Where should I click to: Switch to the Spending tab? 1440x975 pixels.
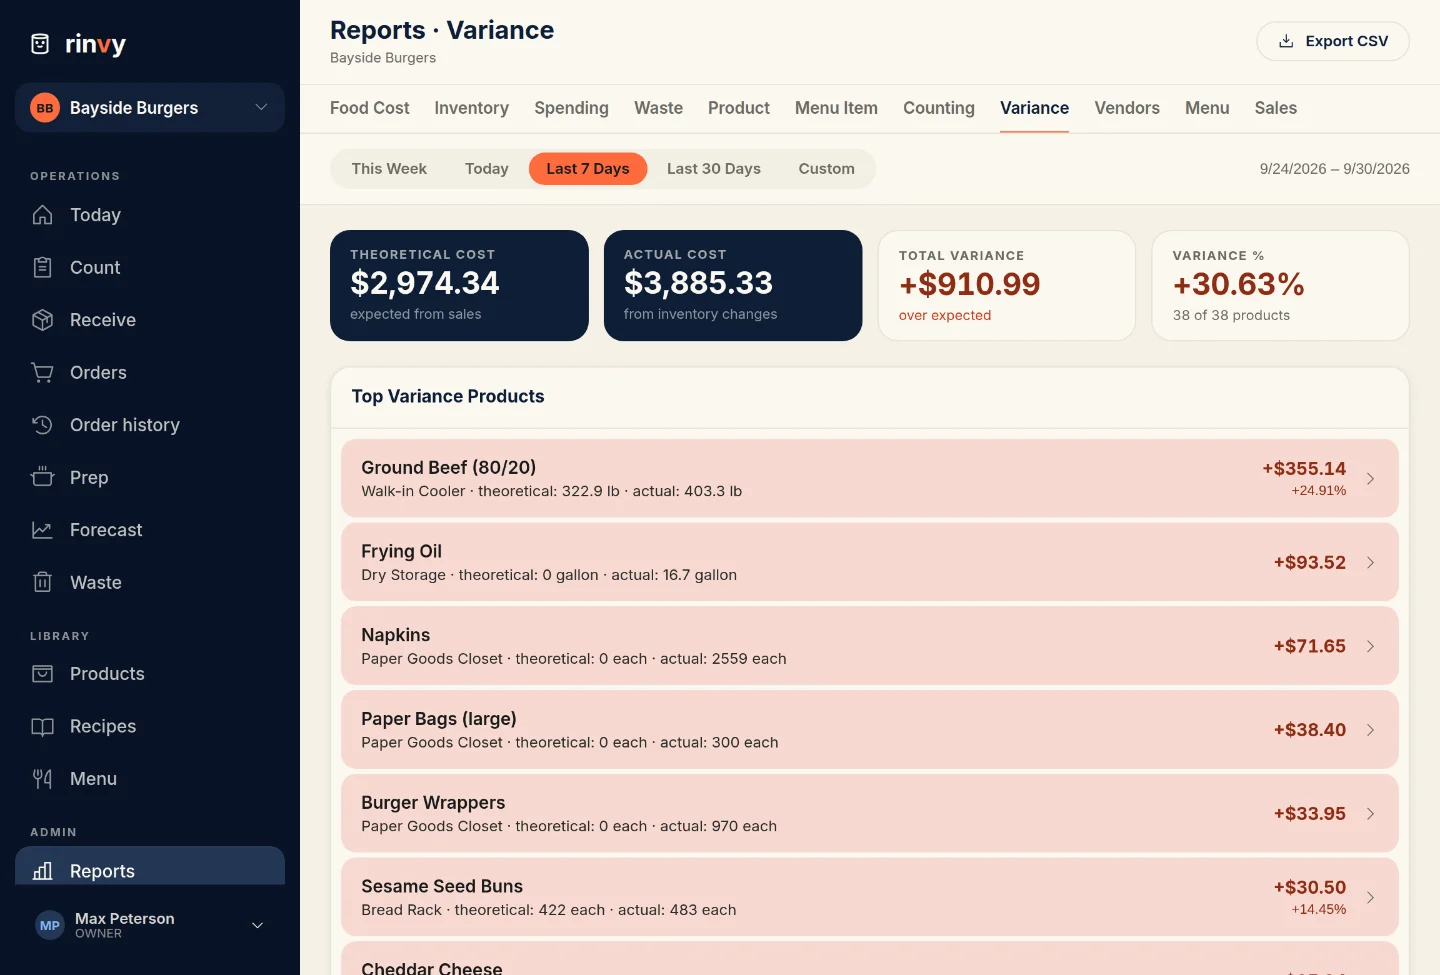pos(571,108)
